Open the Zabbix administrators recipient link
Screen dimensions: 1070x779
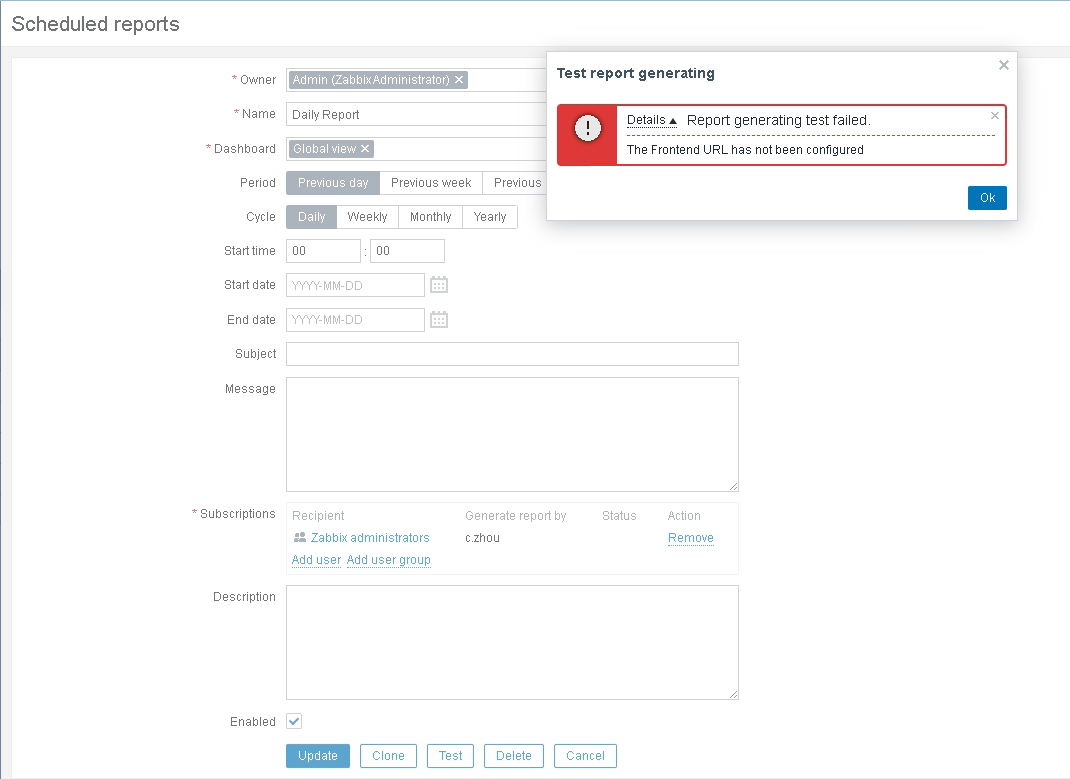pos(370,538)
